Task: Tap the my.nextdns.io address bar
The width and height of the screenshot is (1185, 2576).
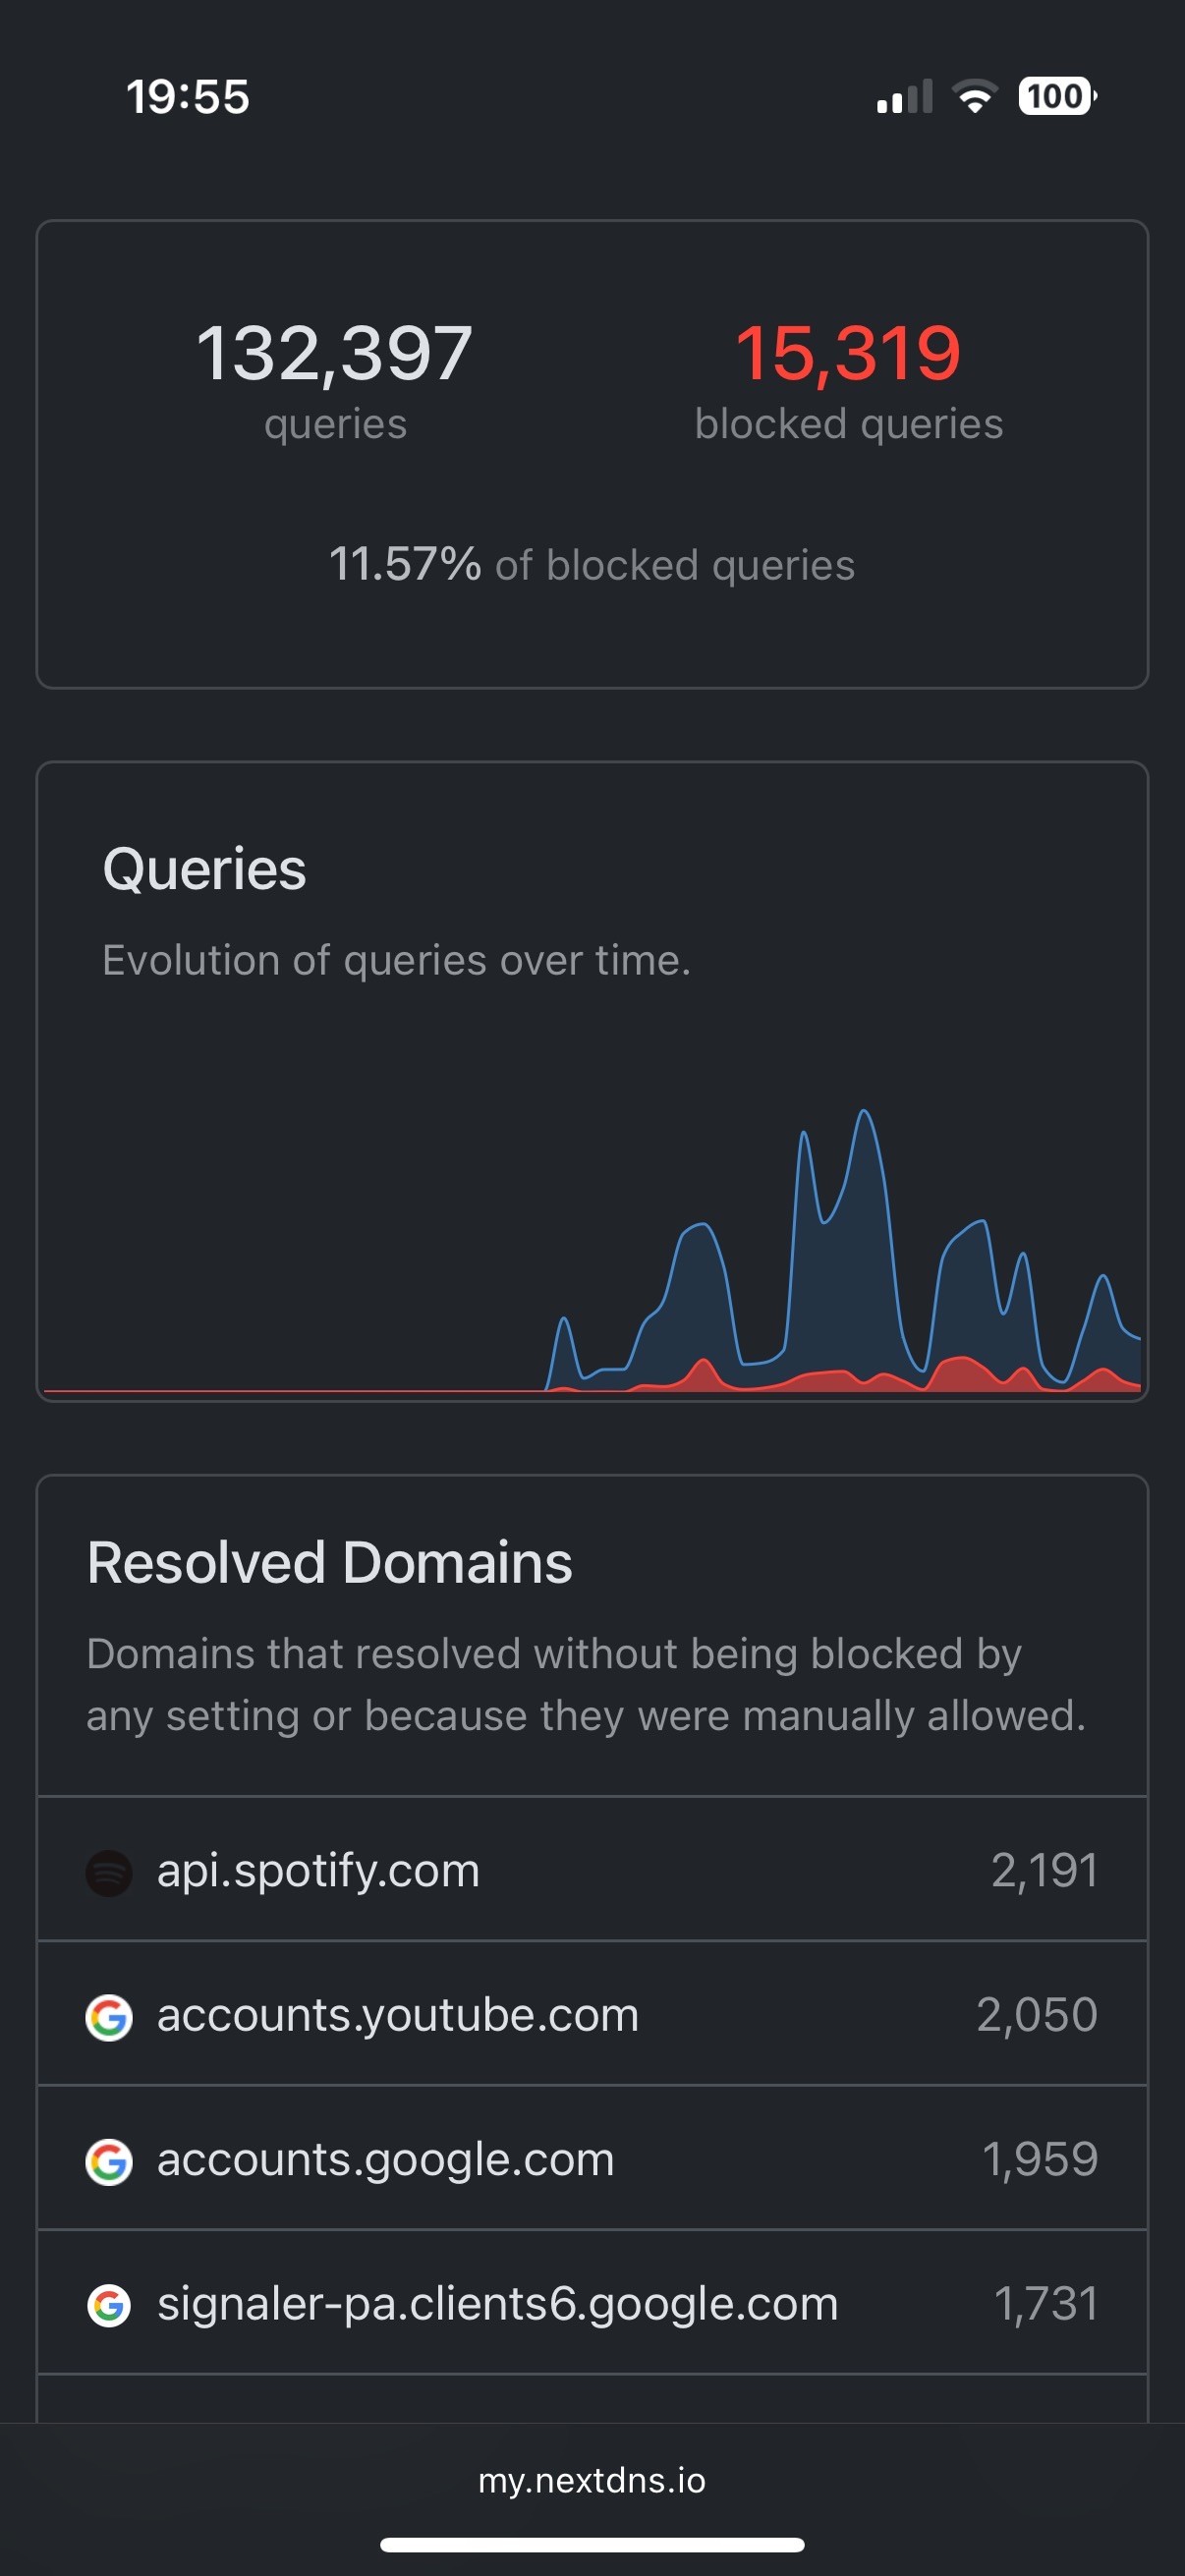Action: [592, 2480]
